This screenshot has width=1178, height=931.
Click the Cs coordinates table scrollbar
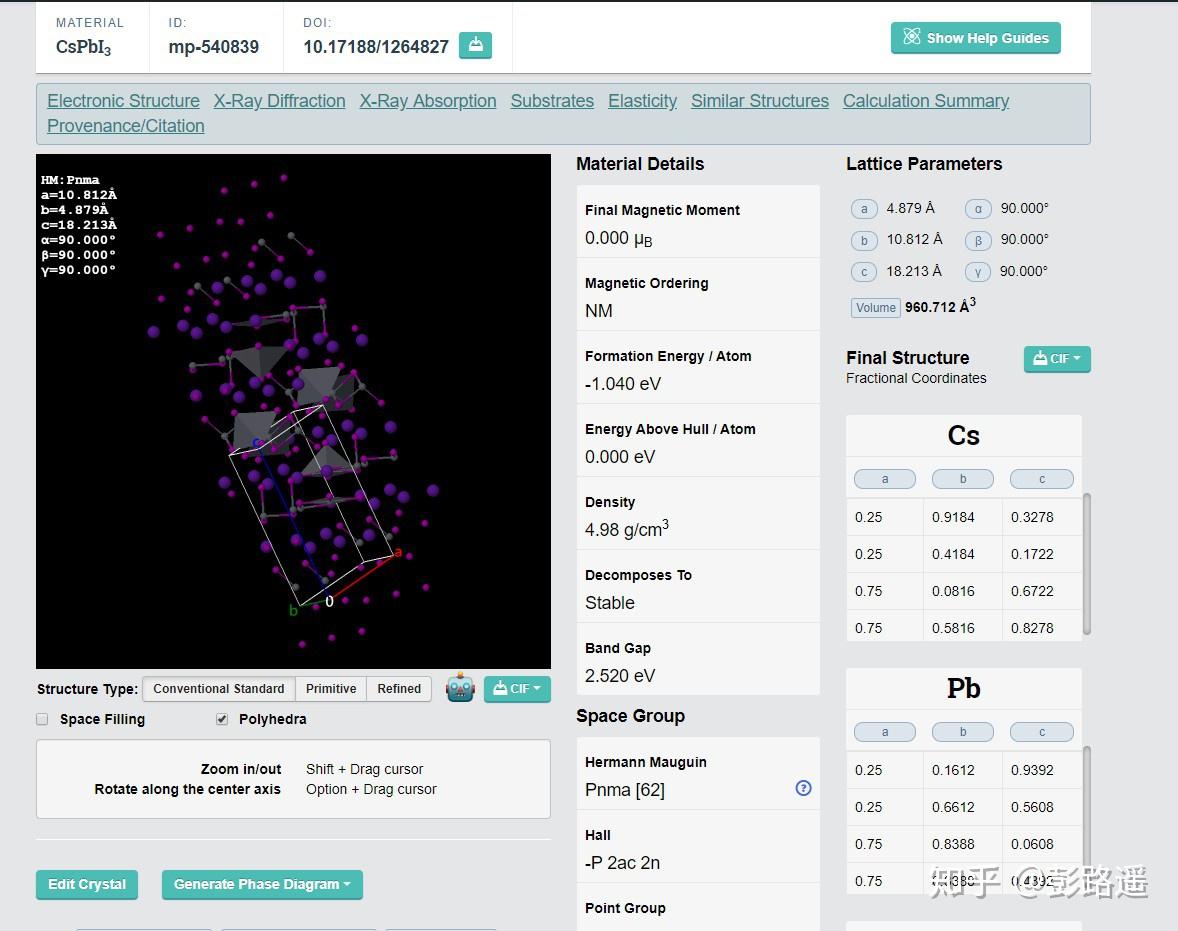click(x=1087, y=562)
